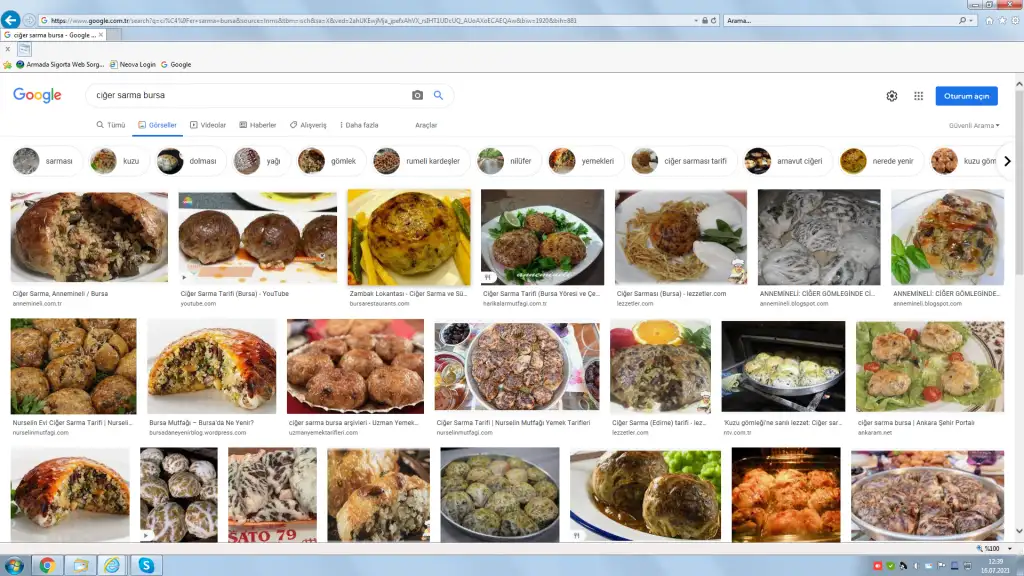1024x576 pixels.
Task: Open the Güvenli Arama dropdown
Action: [973, 125]
